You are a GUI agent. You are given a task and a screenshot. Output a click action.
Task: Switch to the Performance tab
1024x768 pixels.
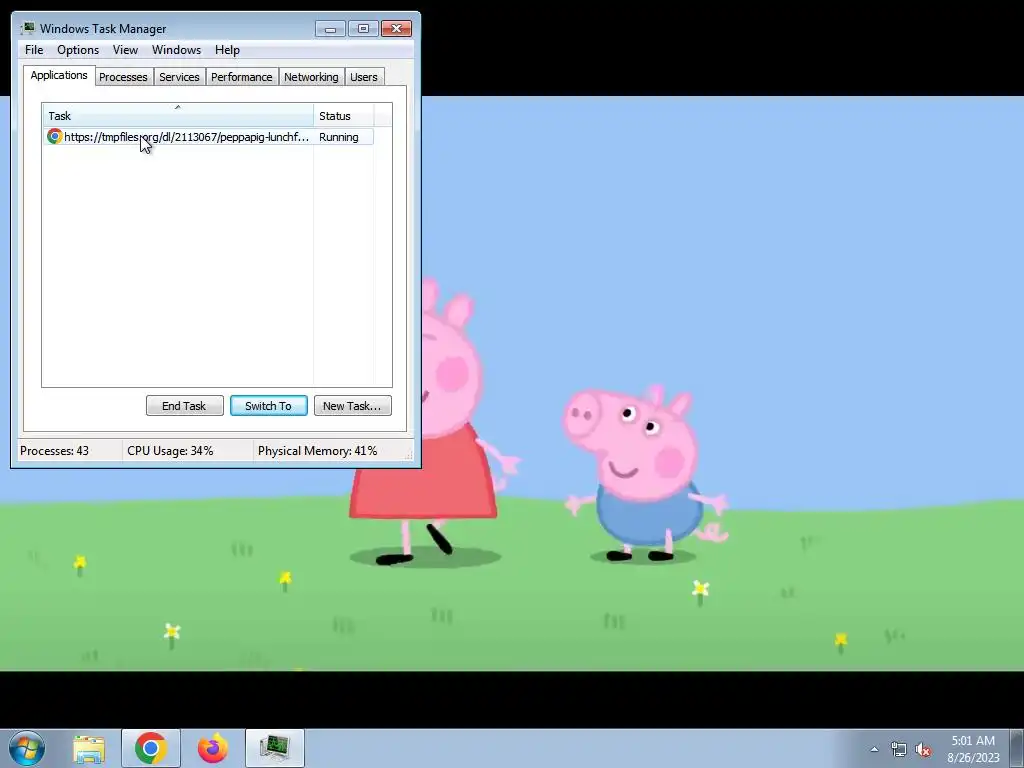pos(242,77)
